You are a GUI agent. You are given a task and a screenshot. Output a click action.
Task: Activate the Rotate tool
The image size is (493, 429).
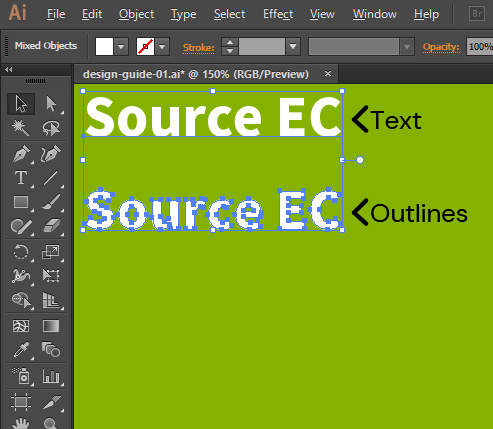(21, 252)
